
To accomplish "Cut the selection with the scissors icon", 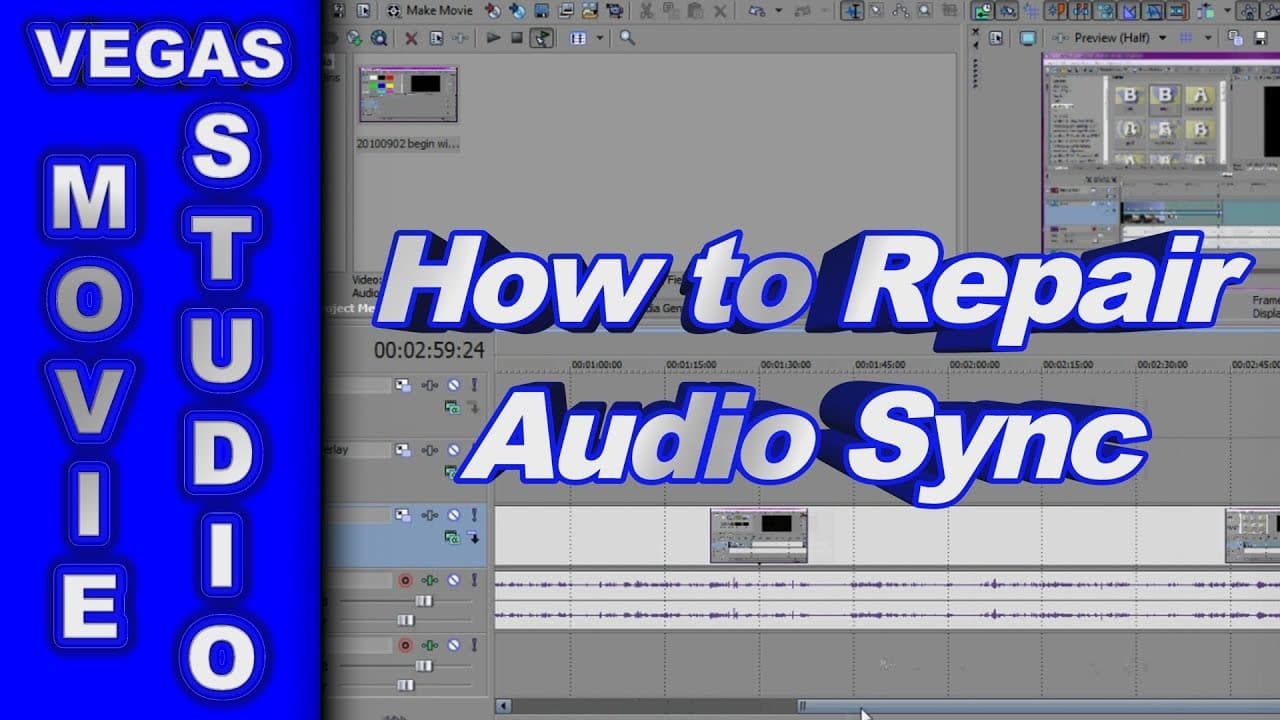I will point(646,11).
